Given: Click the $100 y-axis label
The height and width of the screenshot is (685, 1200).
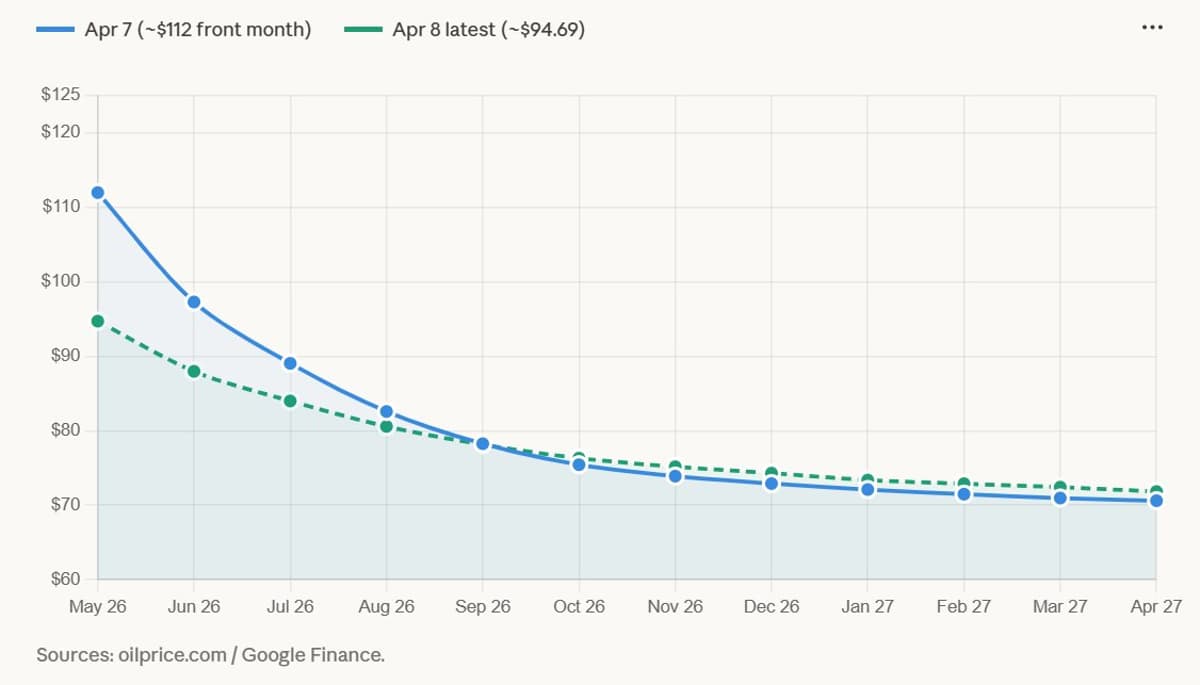Looking at the screenshot, I should pyautogui.click(x=60, y=281).
